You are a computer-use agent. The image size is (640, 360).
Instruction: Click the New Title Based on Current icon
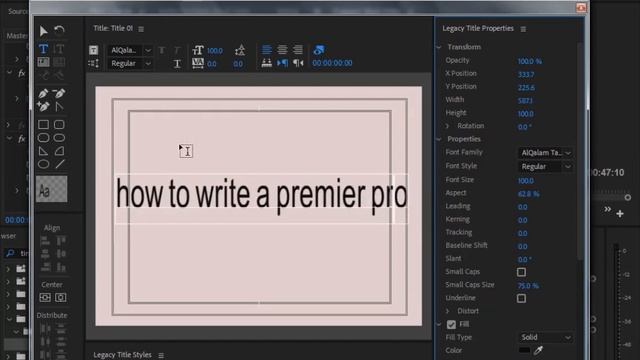click(93, 50)
